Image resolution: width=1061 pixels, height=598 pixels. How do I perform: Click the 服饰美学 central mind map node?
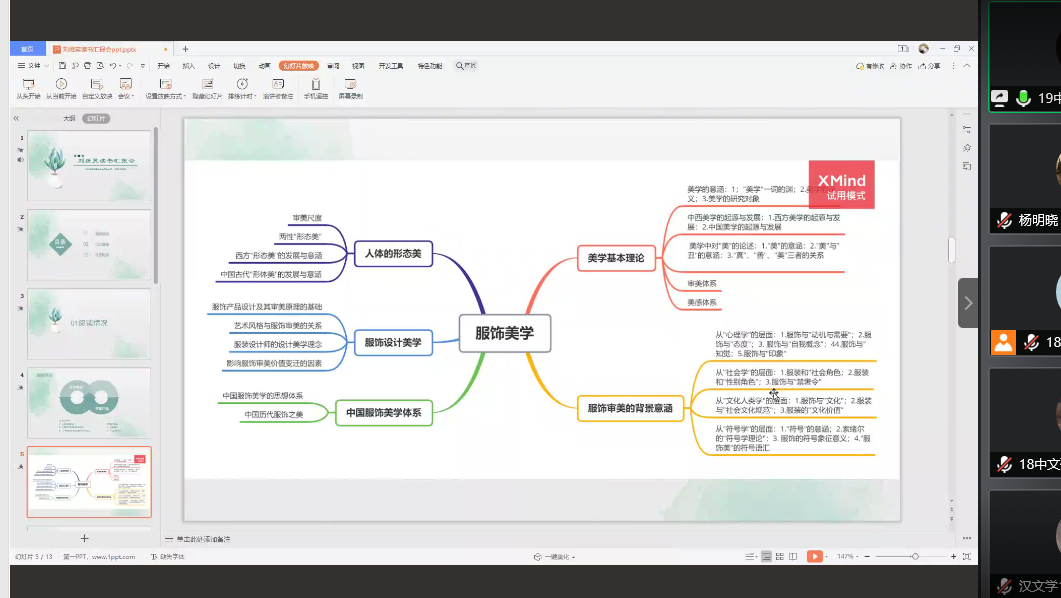[505, 334]
